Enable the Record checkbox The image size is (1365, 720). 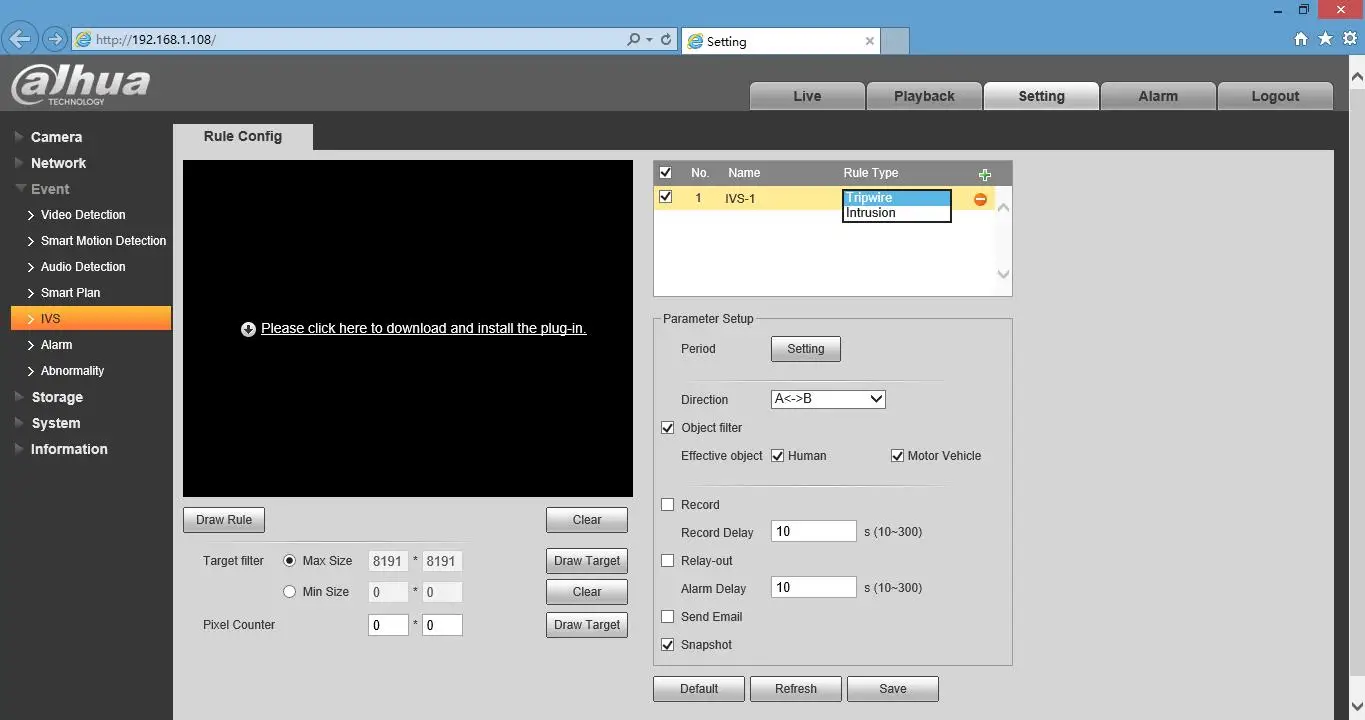(x=668, y=505)
